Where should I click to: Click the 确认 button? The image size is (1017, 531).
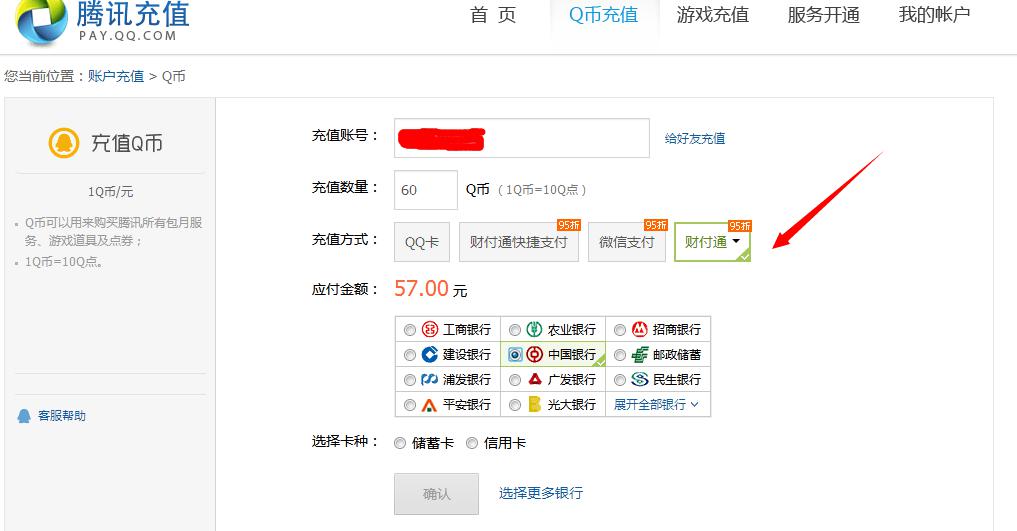pyautogui.click(x=437, y=494)
